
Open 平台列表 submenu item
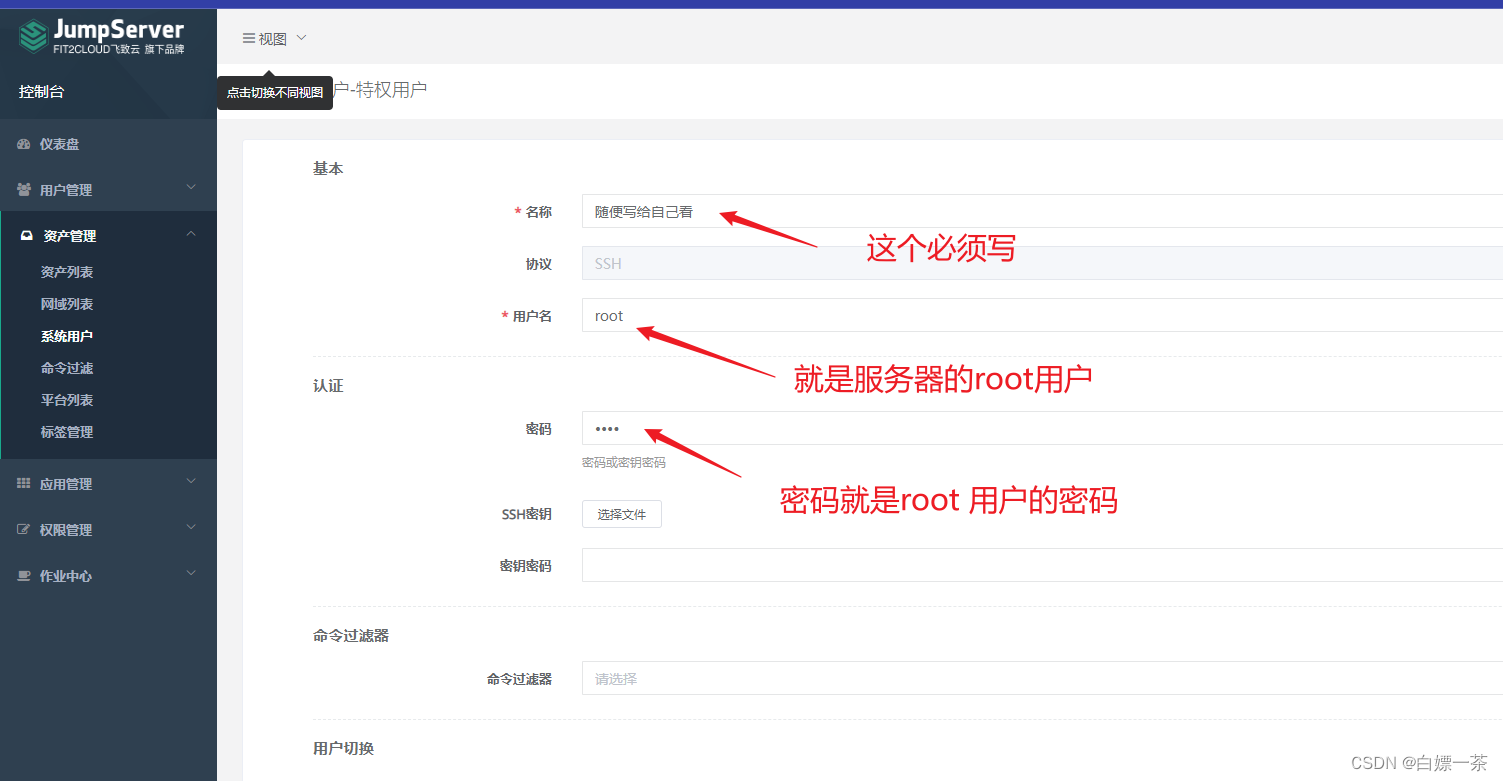click(67, 400)
